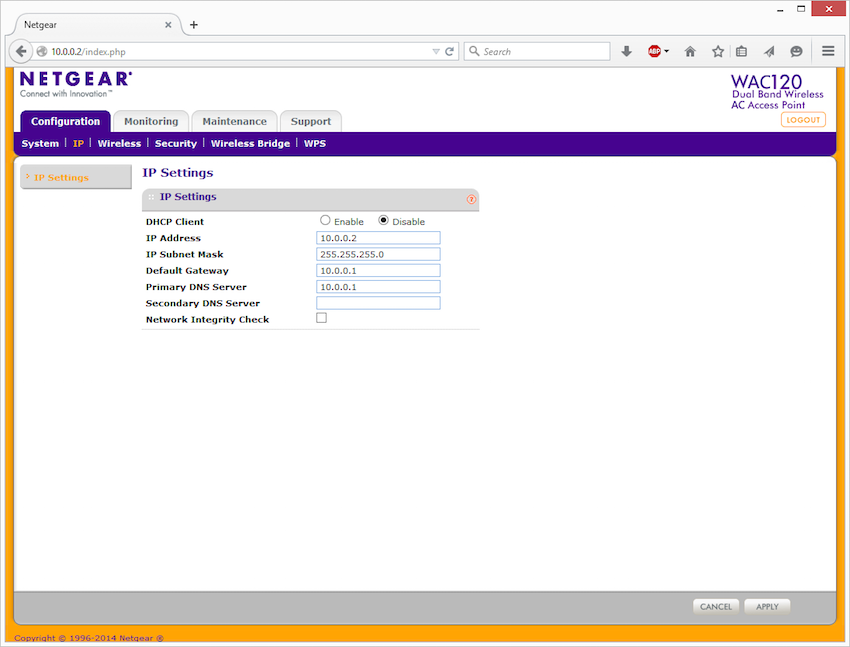Open the IP submenu

click(x=78, y=144)
